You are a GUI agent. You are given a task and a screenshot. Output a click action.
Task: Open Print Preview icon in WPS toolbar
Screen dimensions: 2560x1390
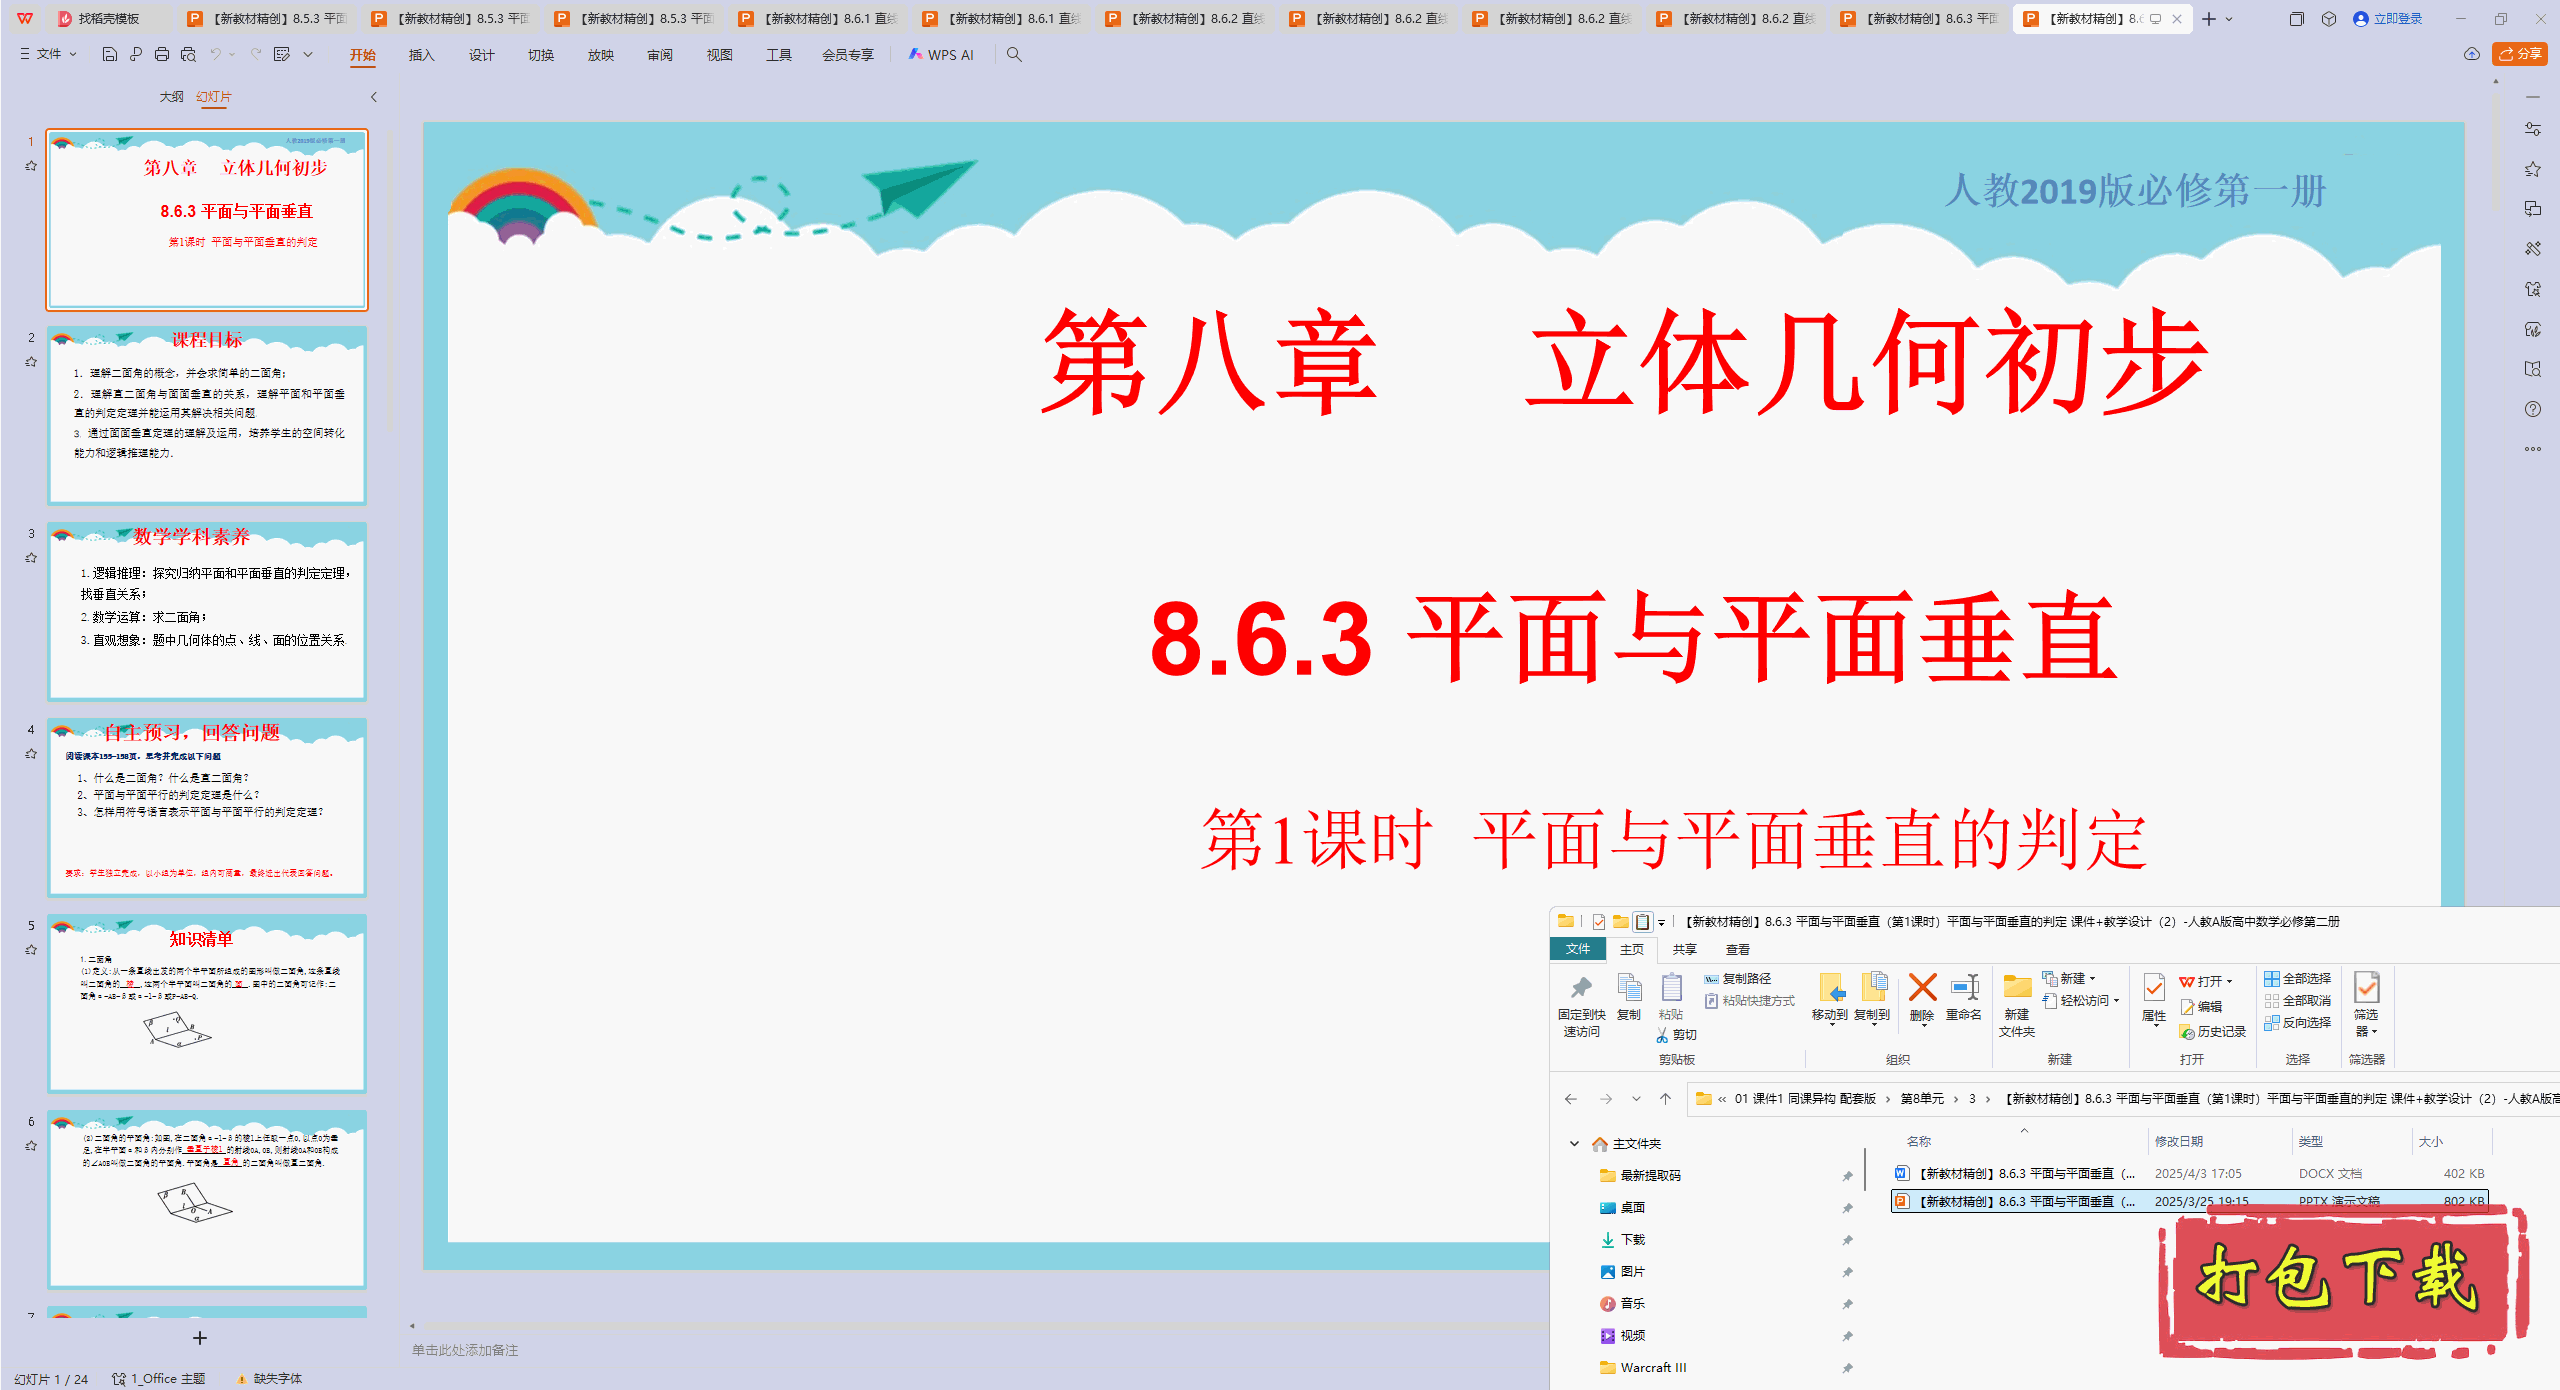click(x=188, y=55)
